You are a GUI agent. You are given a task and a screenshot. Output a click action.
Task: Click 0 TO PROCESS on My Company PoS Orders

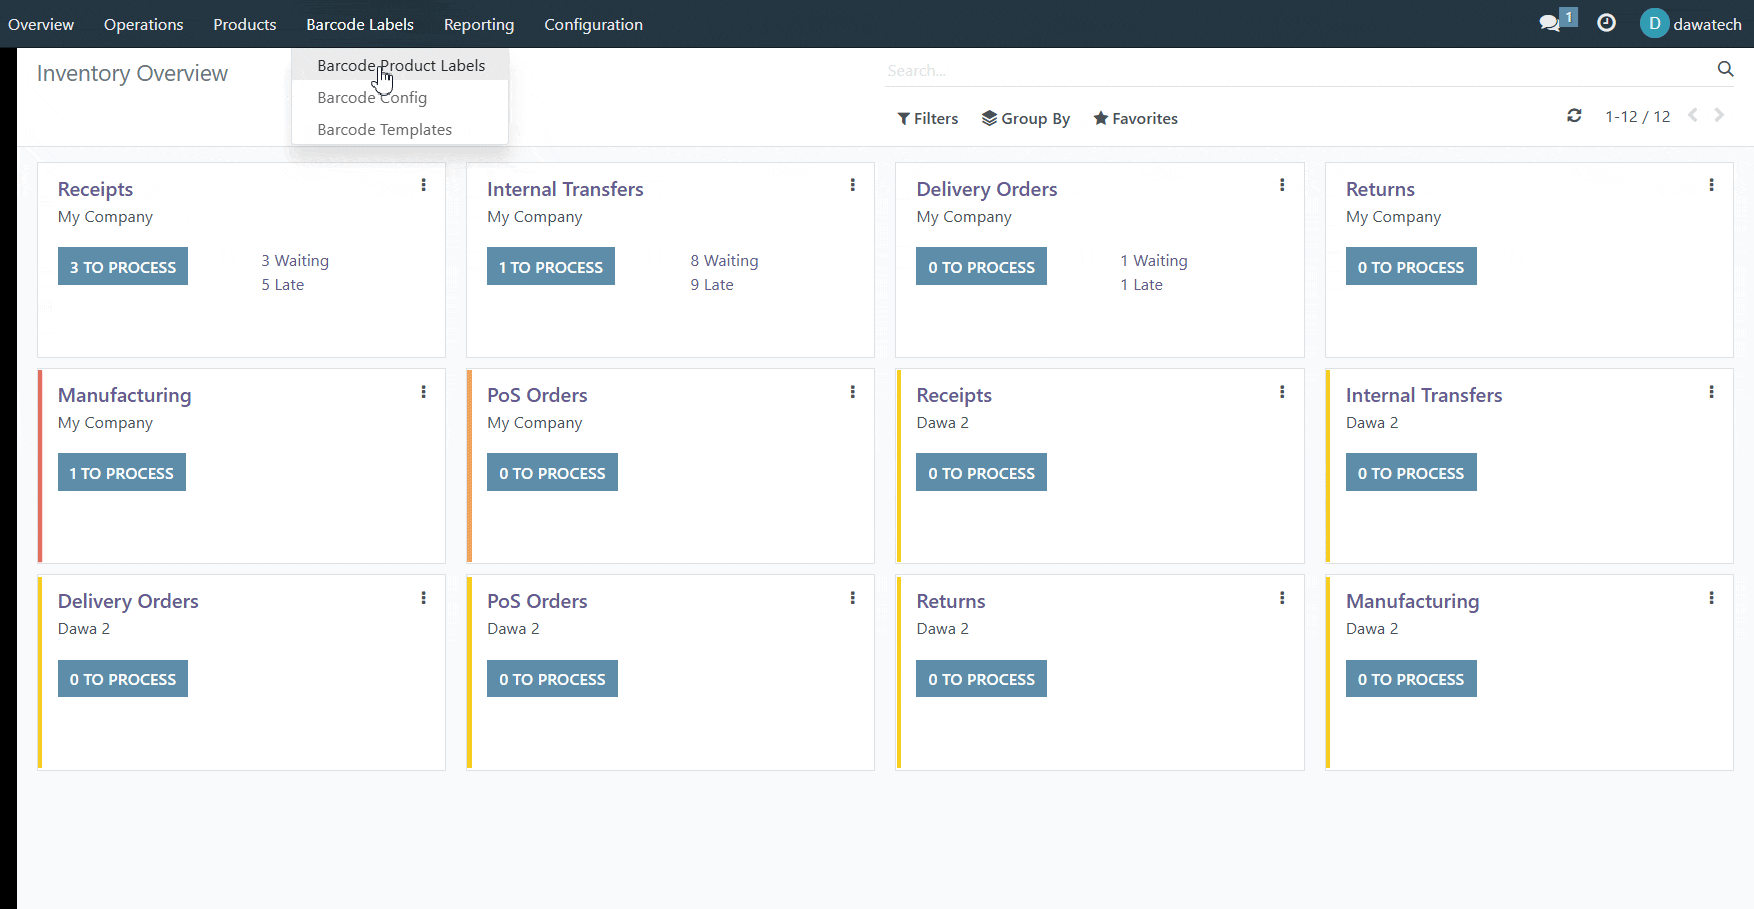552,473
